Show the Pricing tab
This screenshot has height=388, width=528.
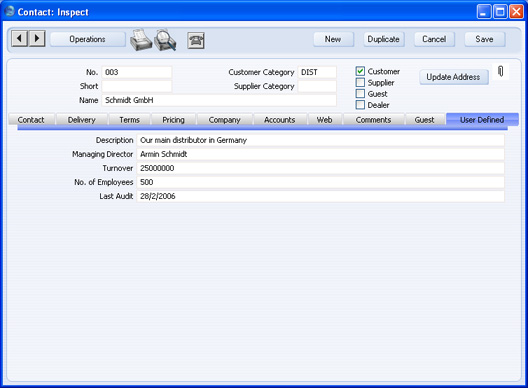tap(173, 120)
